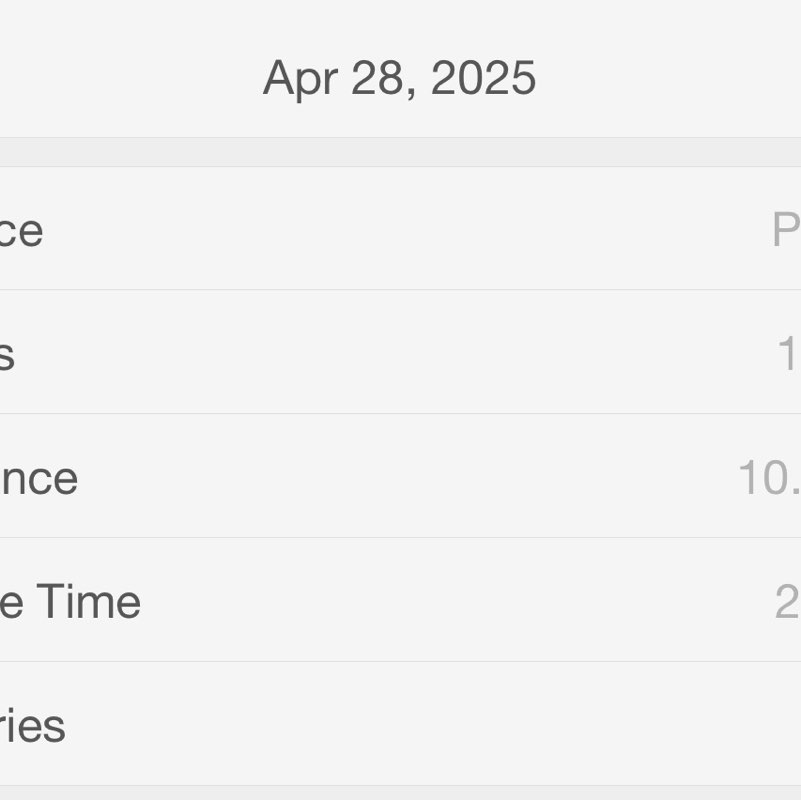Viewport: 801px width, 800px height.
Task: Click middle of the 'e Time' row
Action: click(400, 602)
